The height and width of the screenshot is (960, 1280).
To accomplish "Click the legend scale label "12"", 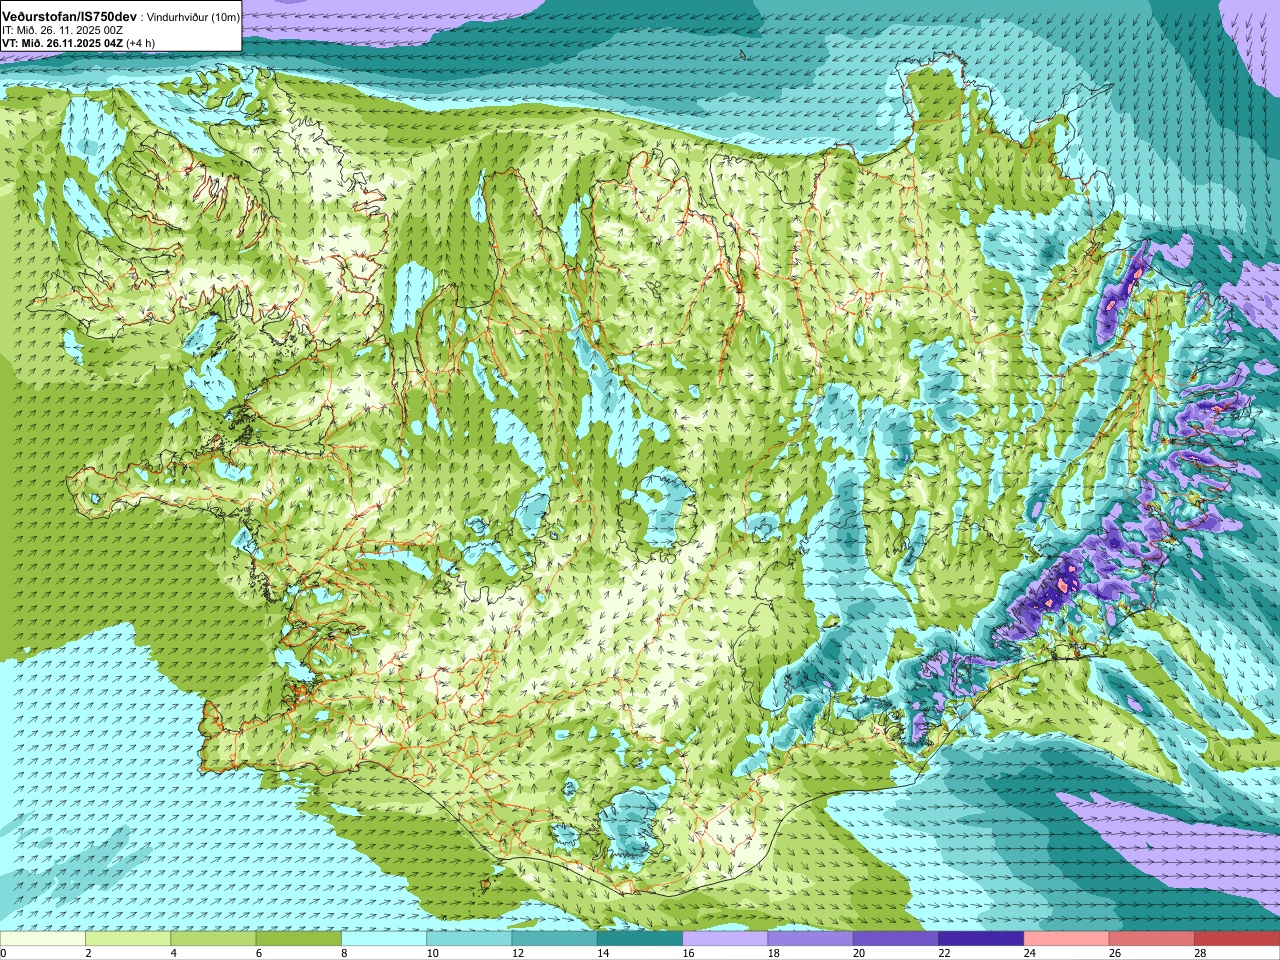I will (x=517, y=953).
